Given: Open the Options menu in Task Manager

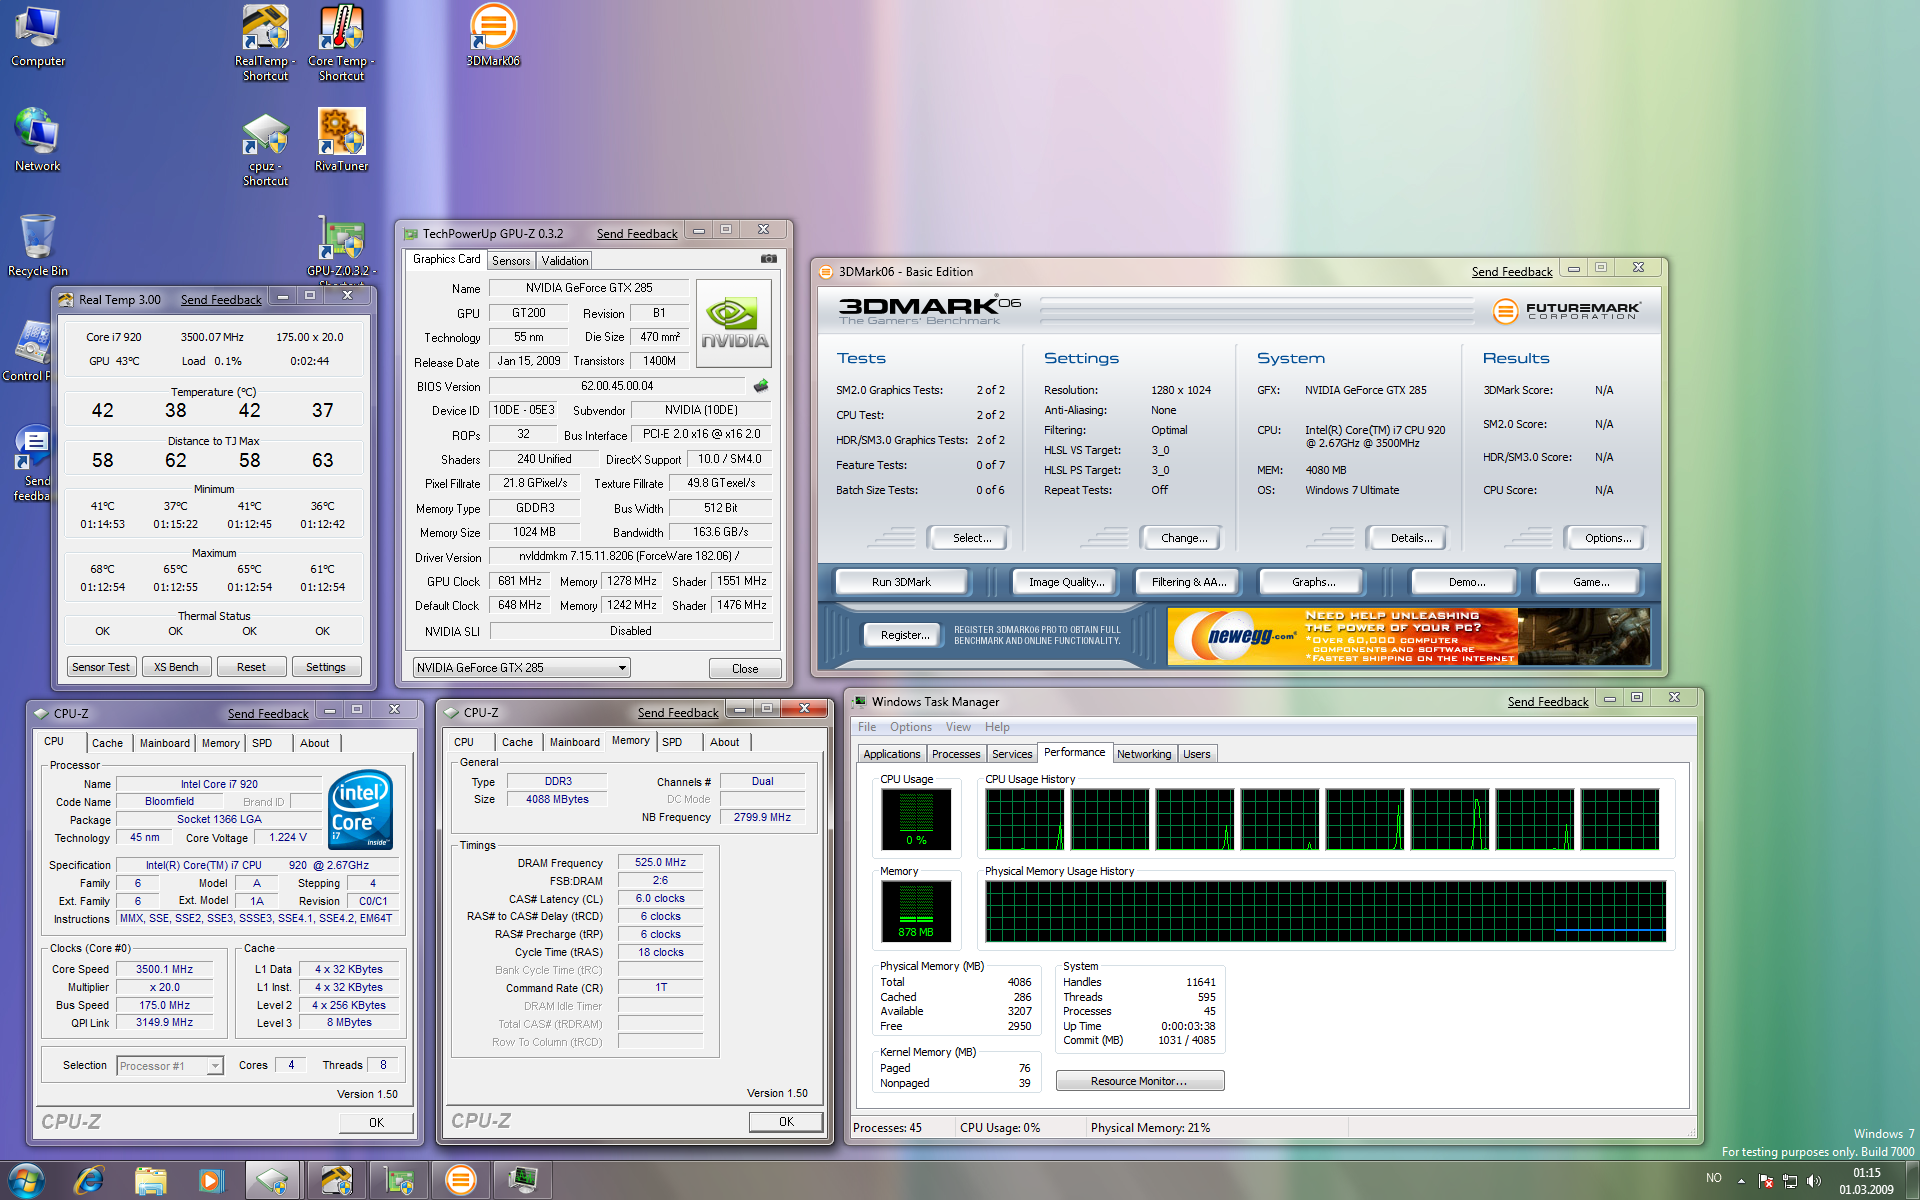Looking at the screenshot, I should [910, 727].
